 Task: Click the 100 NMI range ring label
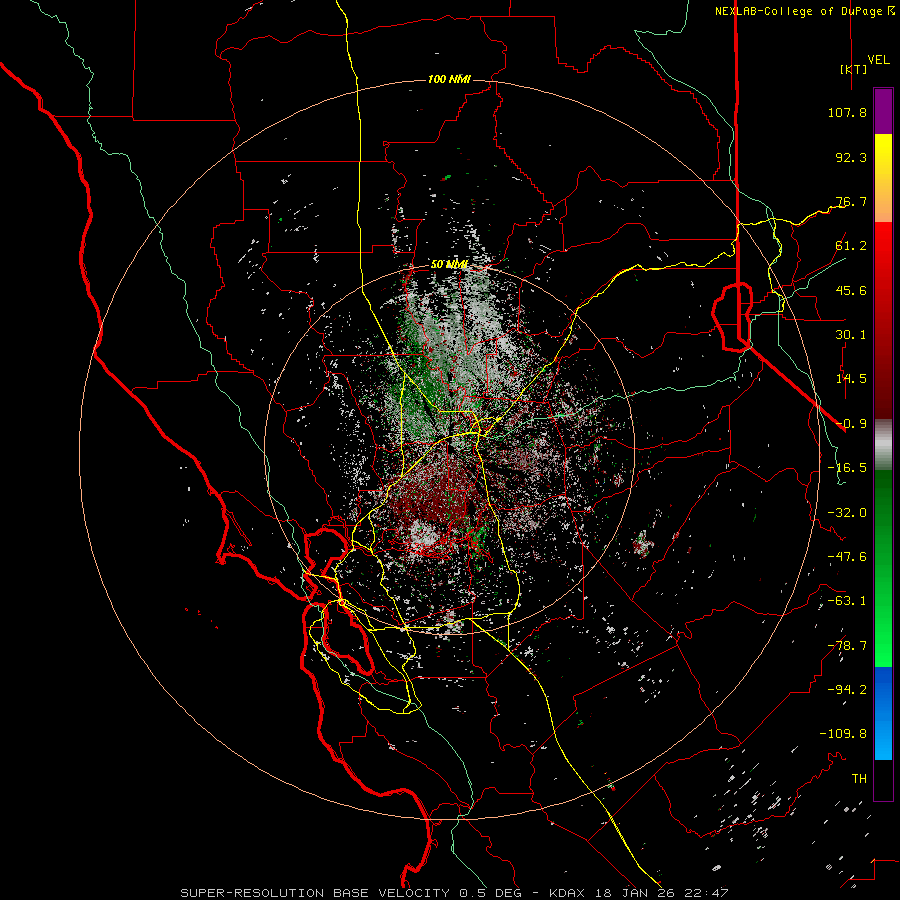click(x=449, y=79)
